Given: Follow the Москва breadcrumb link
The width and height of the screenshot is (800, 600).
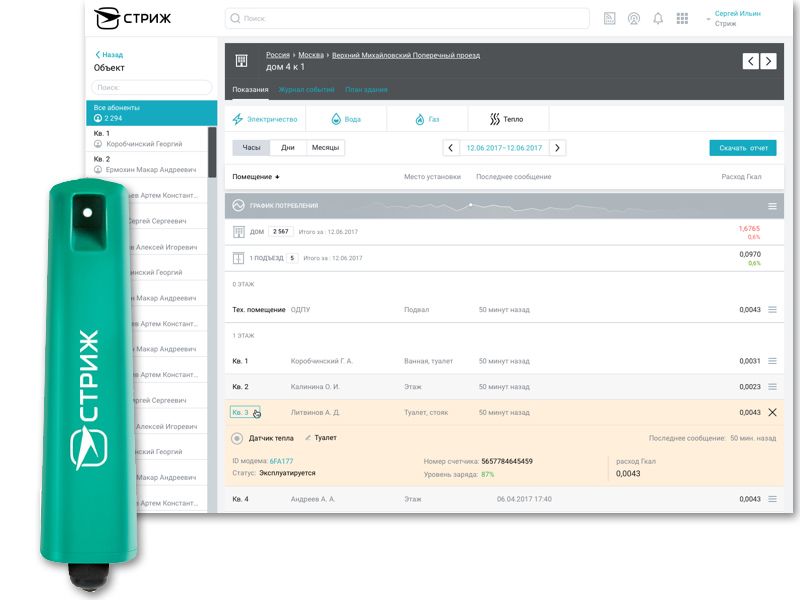Looking at the screenshot, I should (311, 55).
